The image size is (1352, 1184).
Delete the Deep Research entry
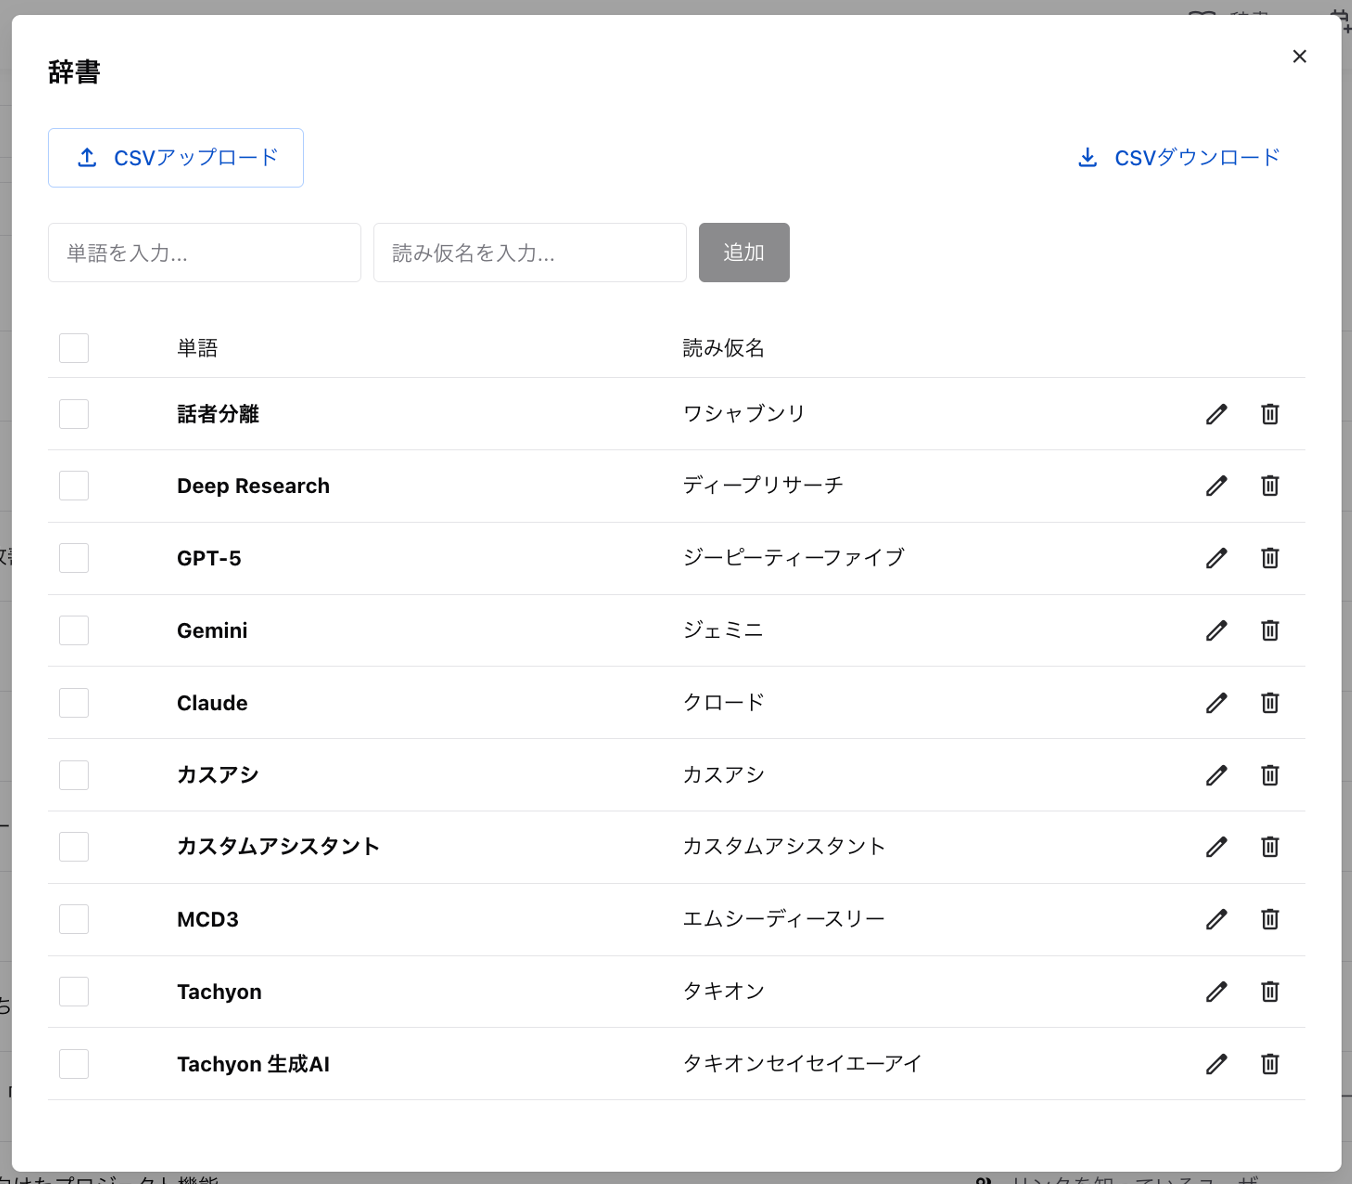coord(1270,486)
